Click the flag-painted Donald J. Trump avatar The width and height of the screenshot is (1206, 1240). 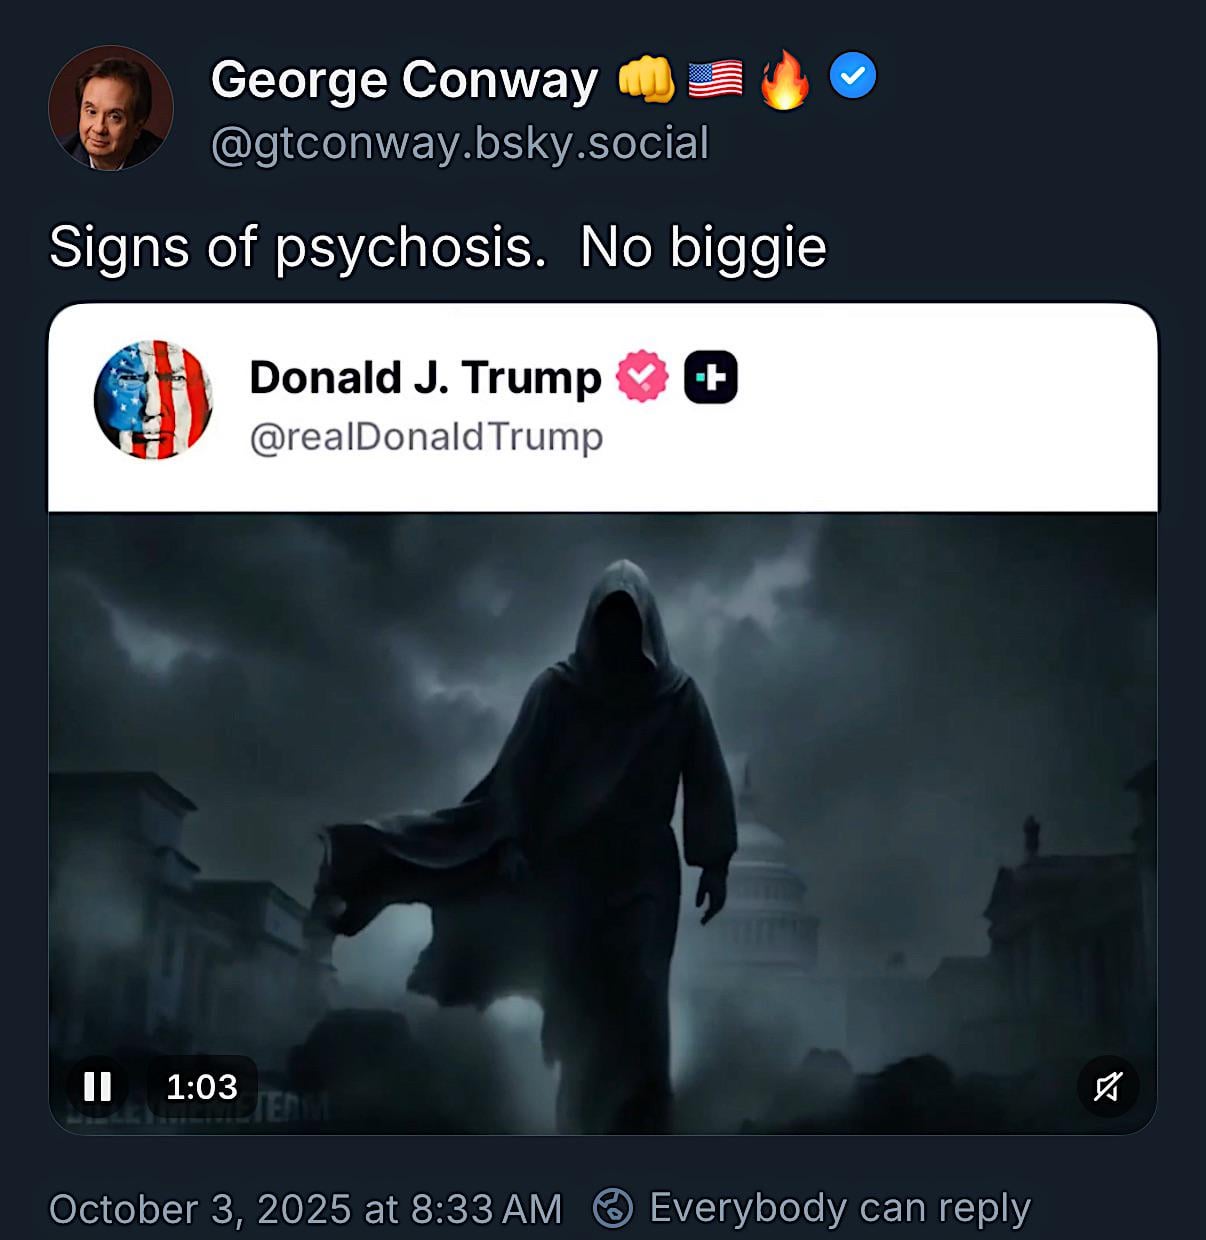pos(153,399)
